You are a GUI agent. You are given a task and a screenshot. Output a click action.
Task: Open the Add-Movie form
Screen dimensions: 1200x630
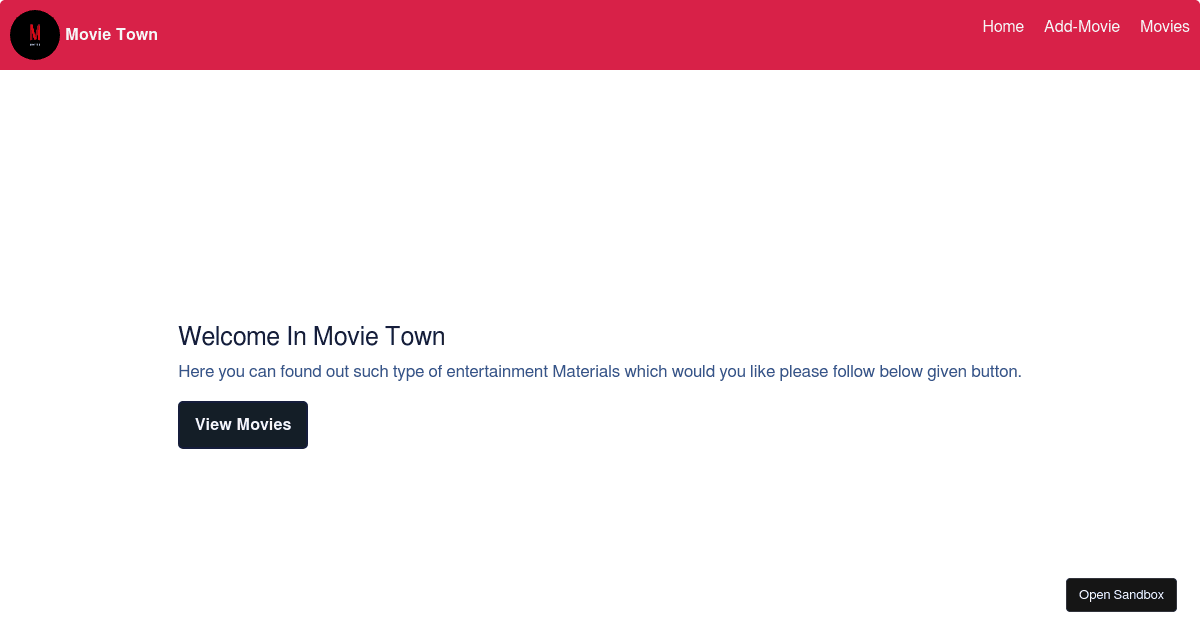point(1082,27)
